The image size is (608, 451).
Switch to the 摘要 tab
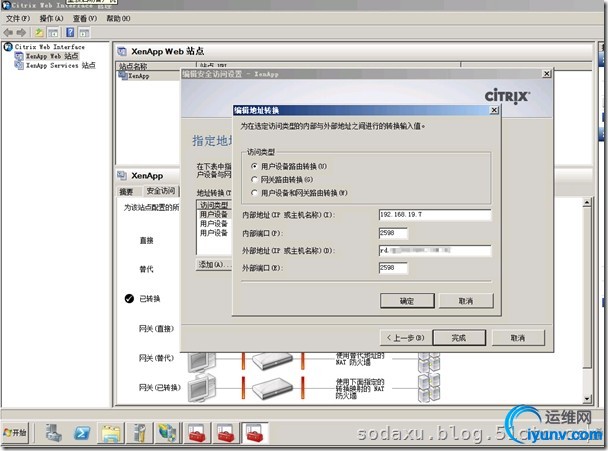pos(126,191)
